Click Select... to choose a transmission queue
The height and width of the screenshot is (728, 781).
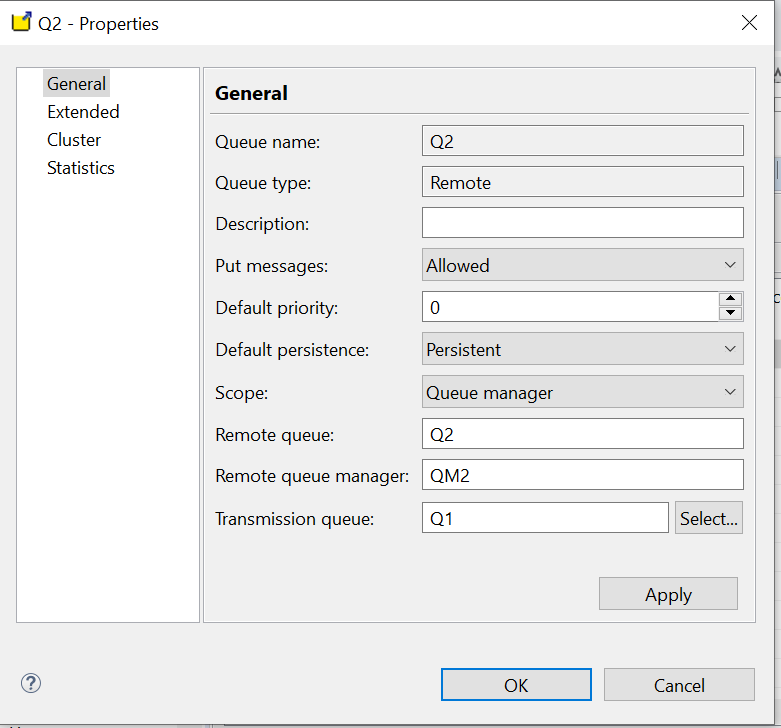click(x=708, y=518)
